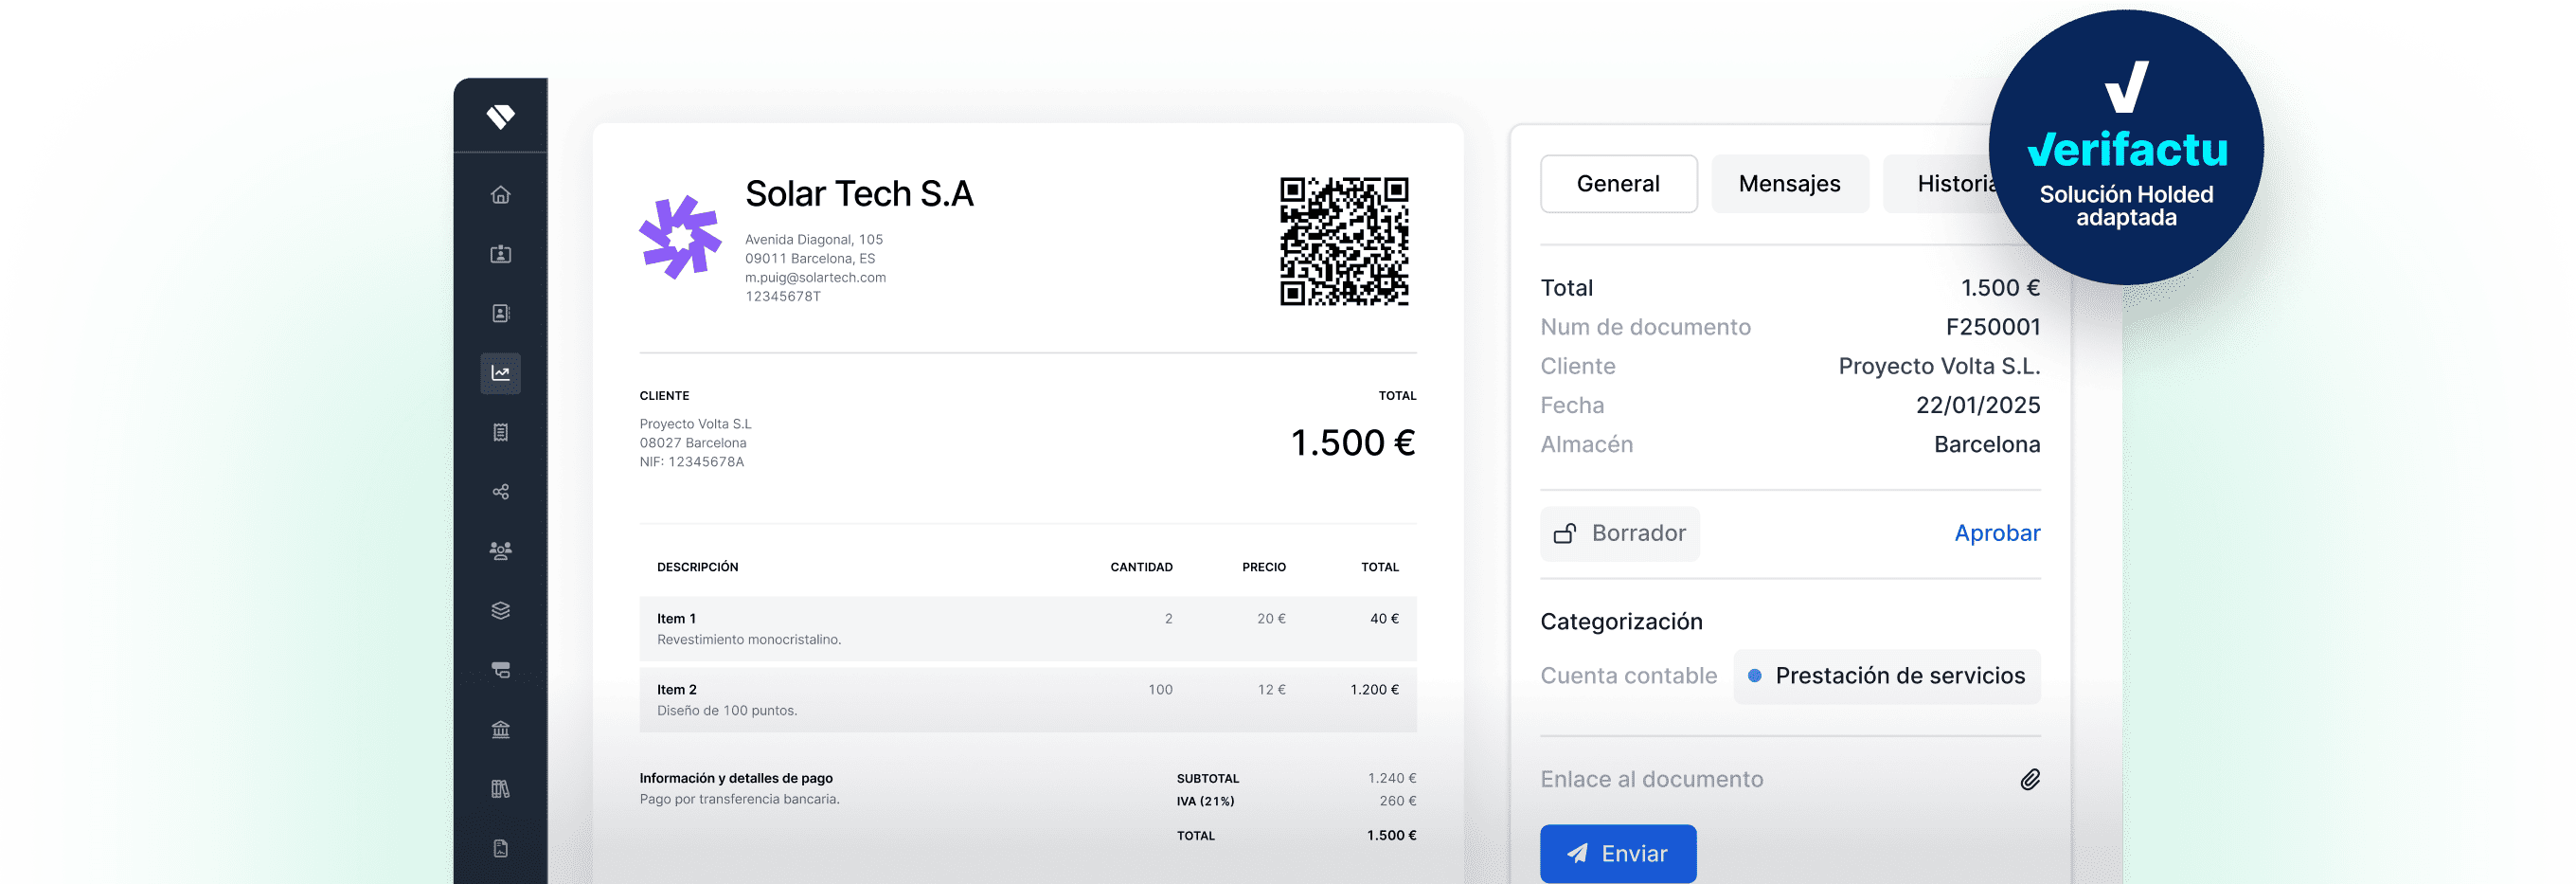Switch to the Mensajes tab

(1789, 184)
